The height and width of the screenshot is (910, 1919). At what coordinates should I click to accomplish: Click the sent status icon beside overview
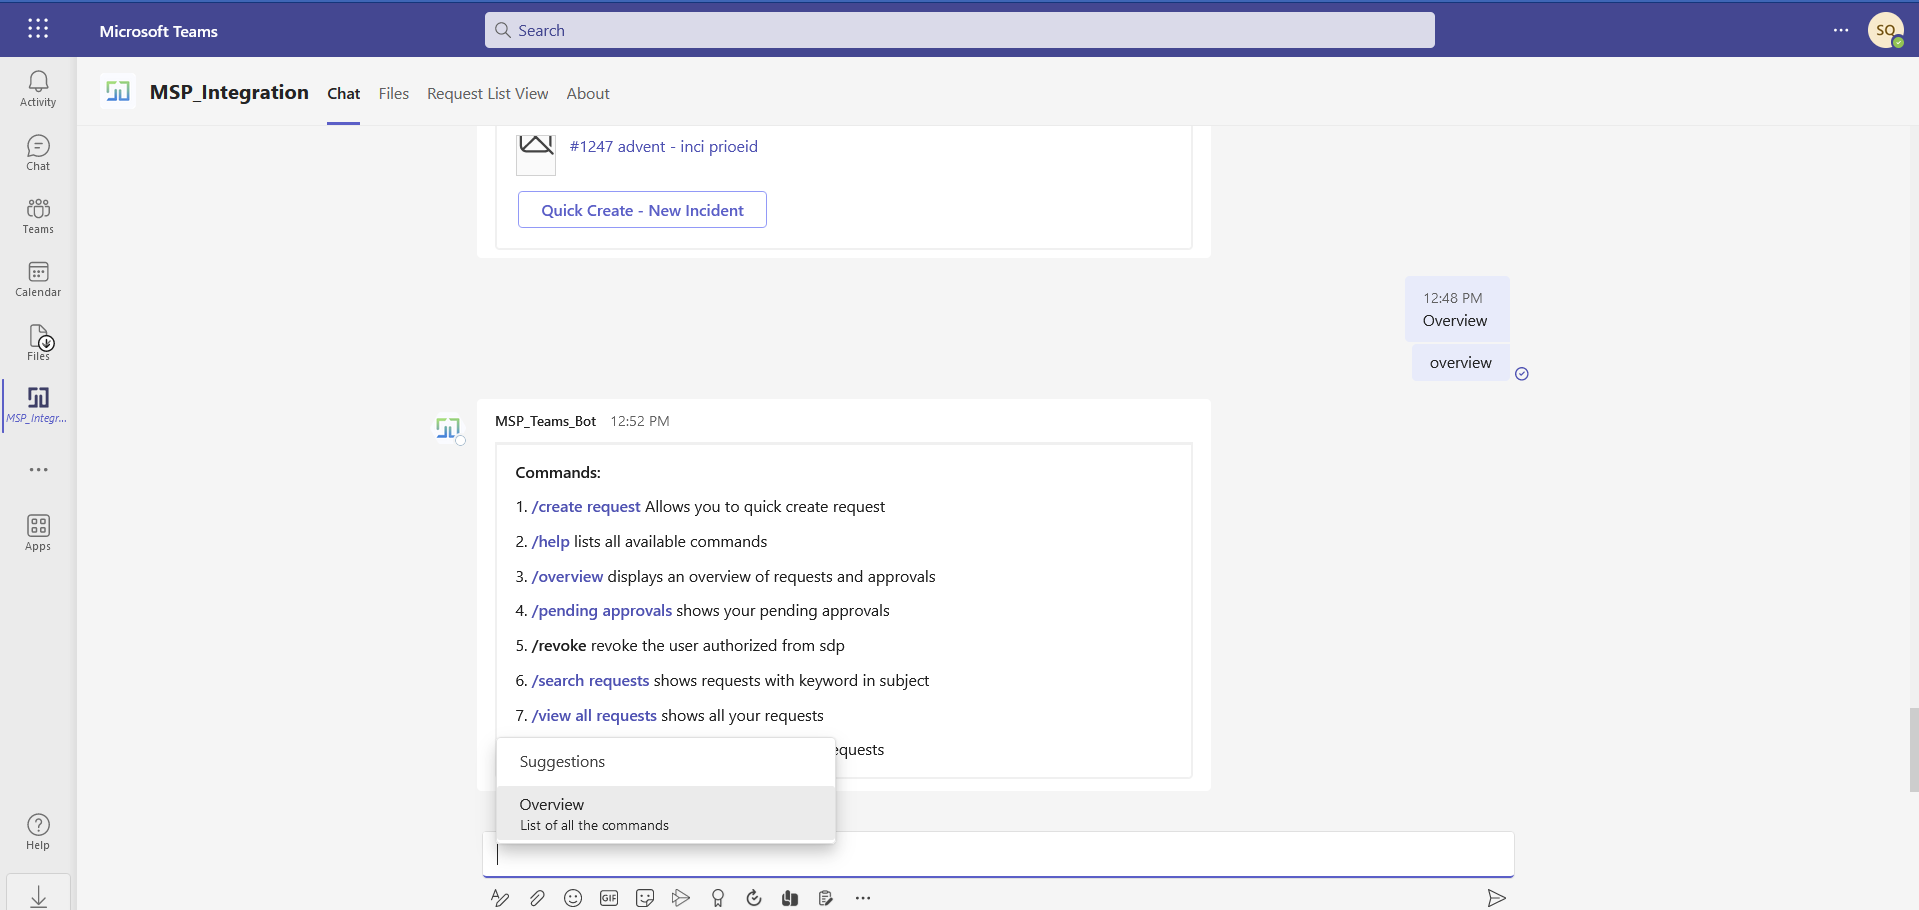[x=1522, y=374]
